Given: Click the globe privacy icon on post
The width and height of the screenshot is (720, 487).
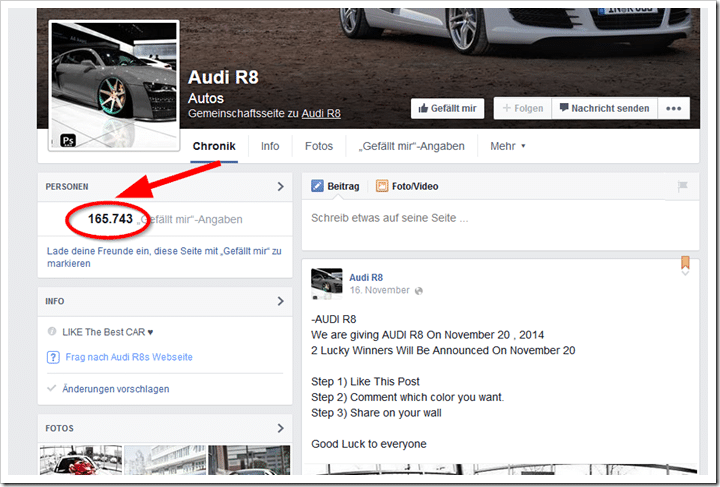Looking at the screenshot, I should 418,291.
